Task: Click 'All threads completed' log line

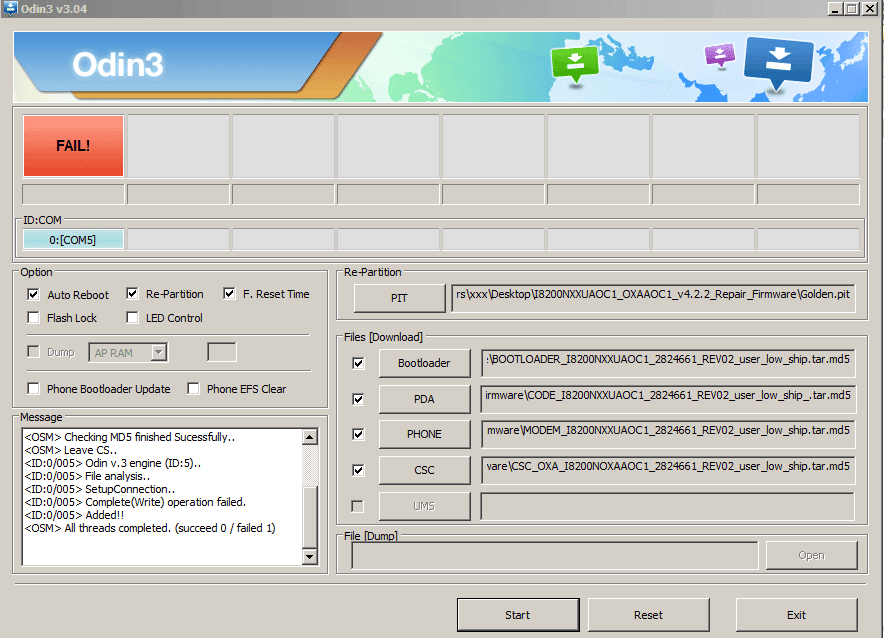Action: [x=150, y=528]
